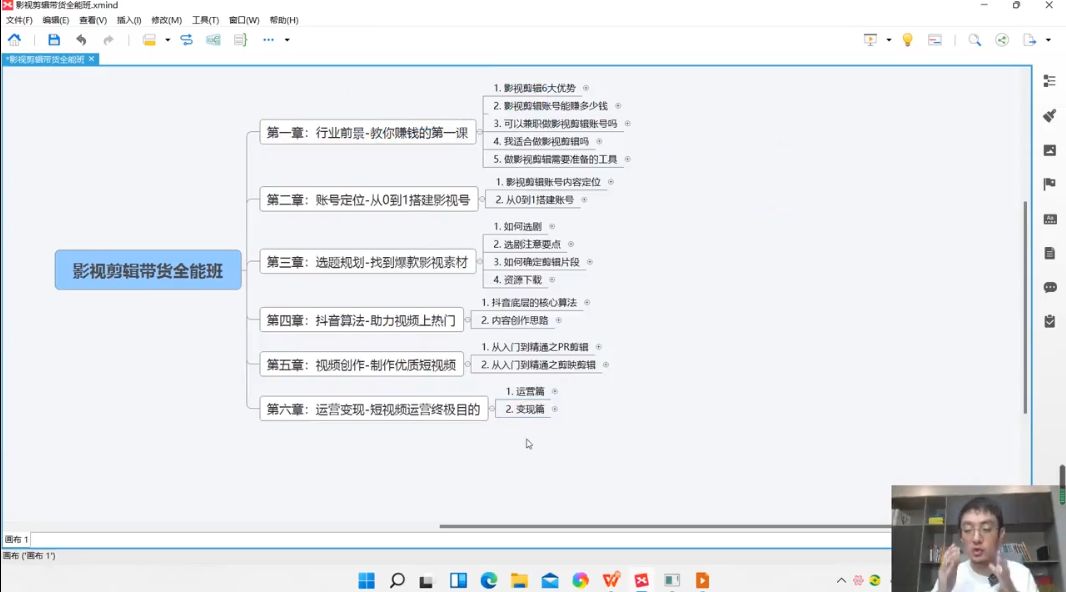Export the mind map file
Screen dimensions: 1066x592
[1029, 40]
